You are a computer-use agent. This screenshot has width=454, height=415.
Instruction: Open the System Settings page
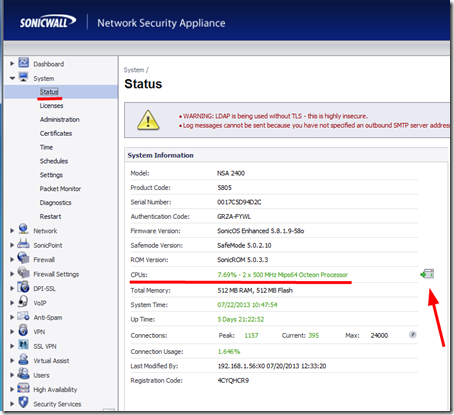51,175
